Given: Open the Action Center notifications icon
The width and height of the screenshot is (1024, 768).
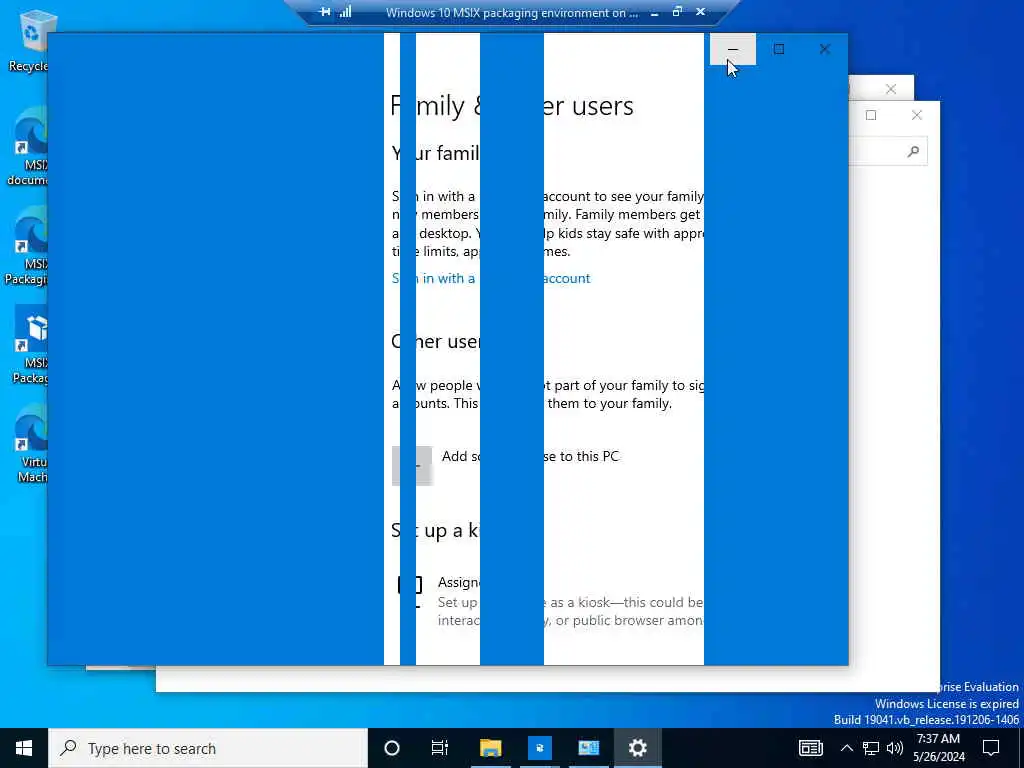Looking at the screenshot, I should coord(991,748).
